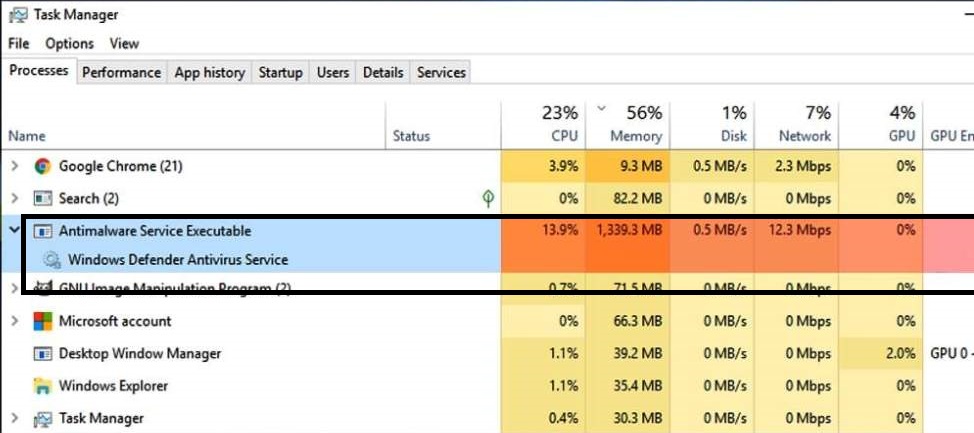Image resolution: width=974 pixels, height=433 pixels.
Task: Click the Windows Defender Antivirus Service gear icon
Action: 51,260
